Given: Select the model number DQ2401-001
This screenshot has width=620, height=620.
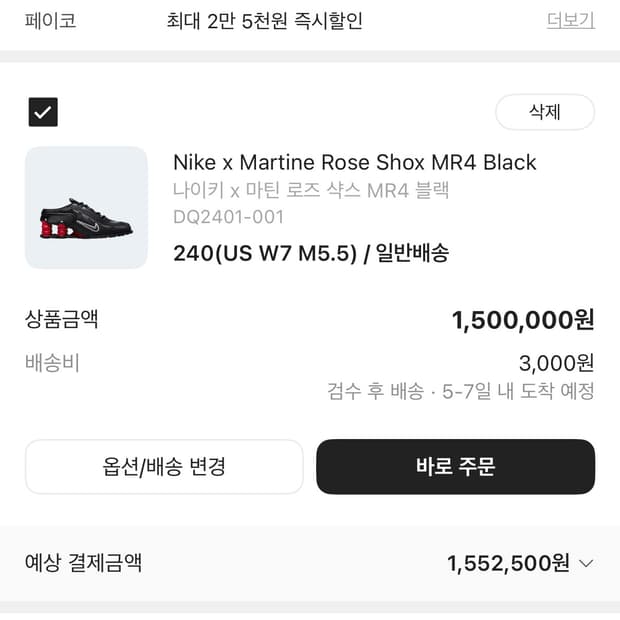Looking at the screenshot, I should pos(228,217).
